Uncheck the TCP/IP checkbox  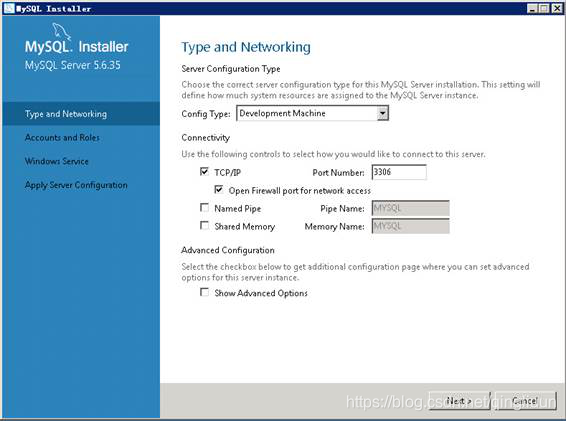pos(204,172)
